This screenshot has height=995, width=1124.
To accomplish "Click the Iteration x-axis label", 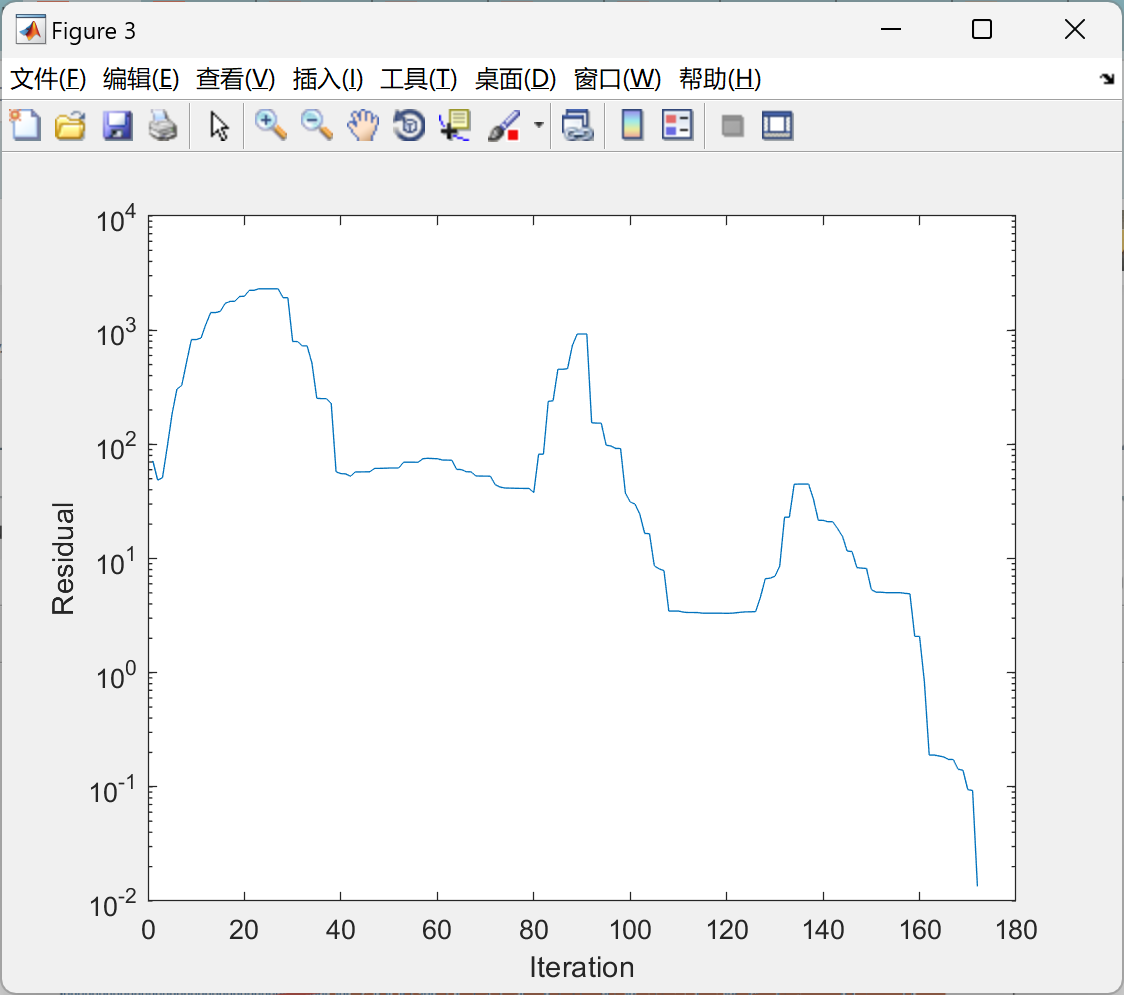I will click(x=581, y=967).
